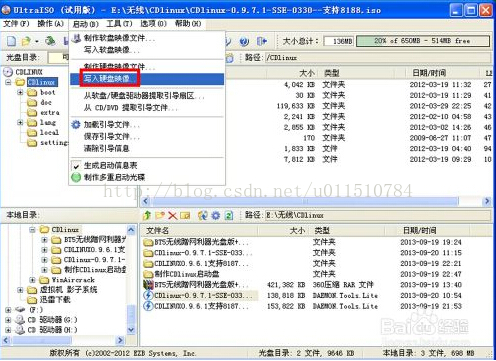Open the dropdown arrow beside the Open icon
This screenshot has height=361, width=496.
click(x=37, y=41)
